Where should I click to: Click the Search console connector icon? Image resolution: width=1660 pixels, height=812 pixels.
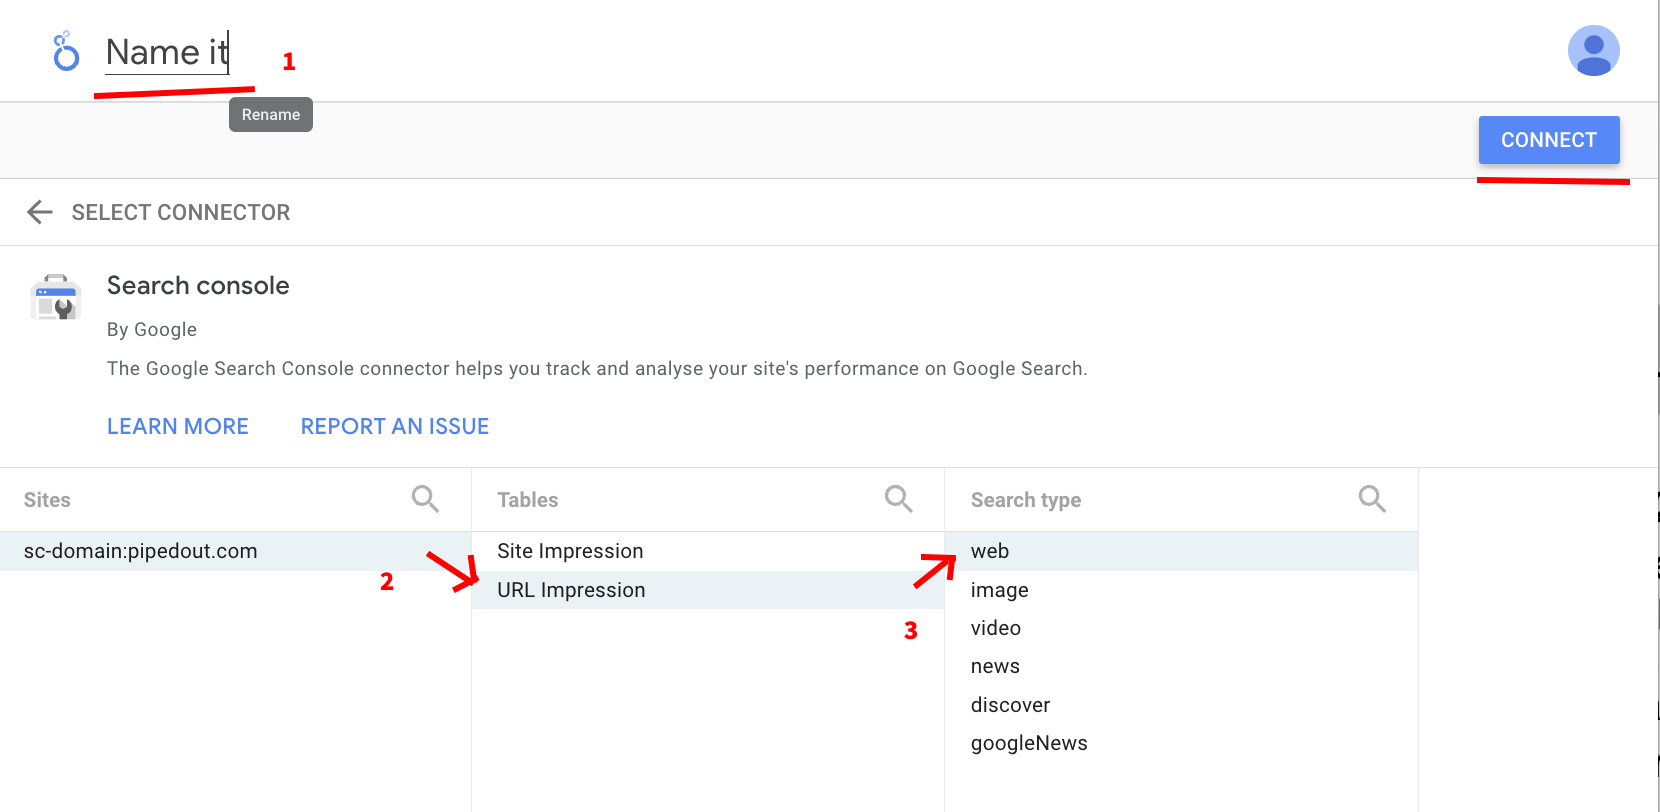coord(56,297)
